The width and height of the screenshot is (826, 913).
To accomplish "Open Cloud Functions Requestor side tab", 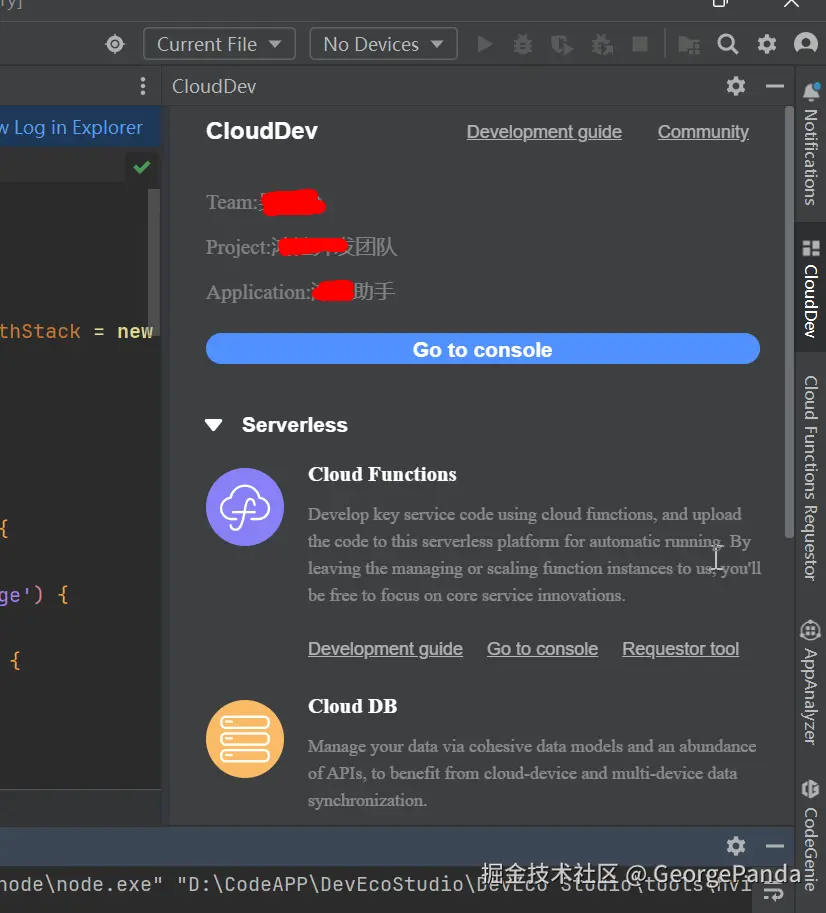I will pyautogui.click(x=810, y=477).
